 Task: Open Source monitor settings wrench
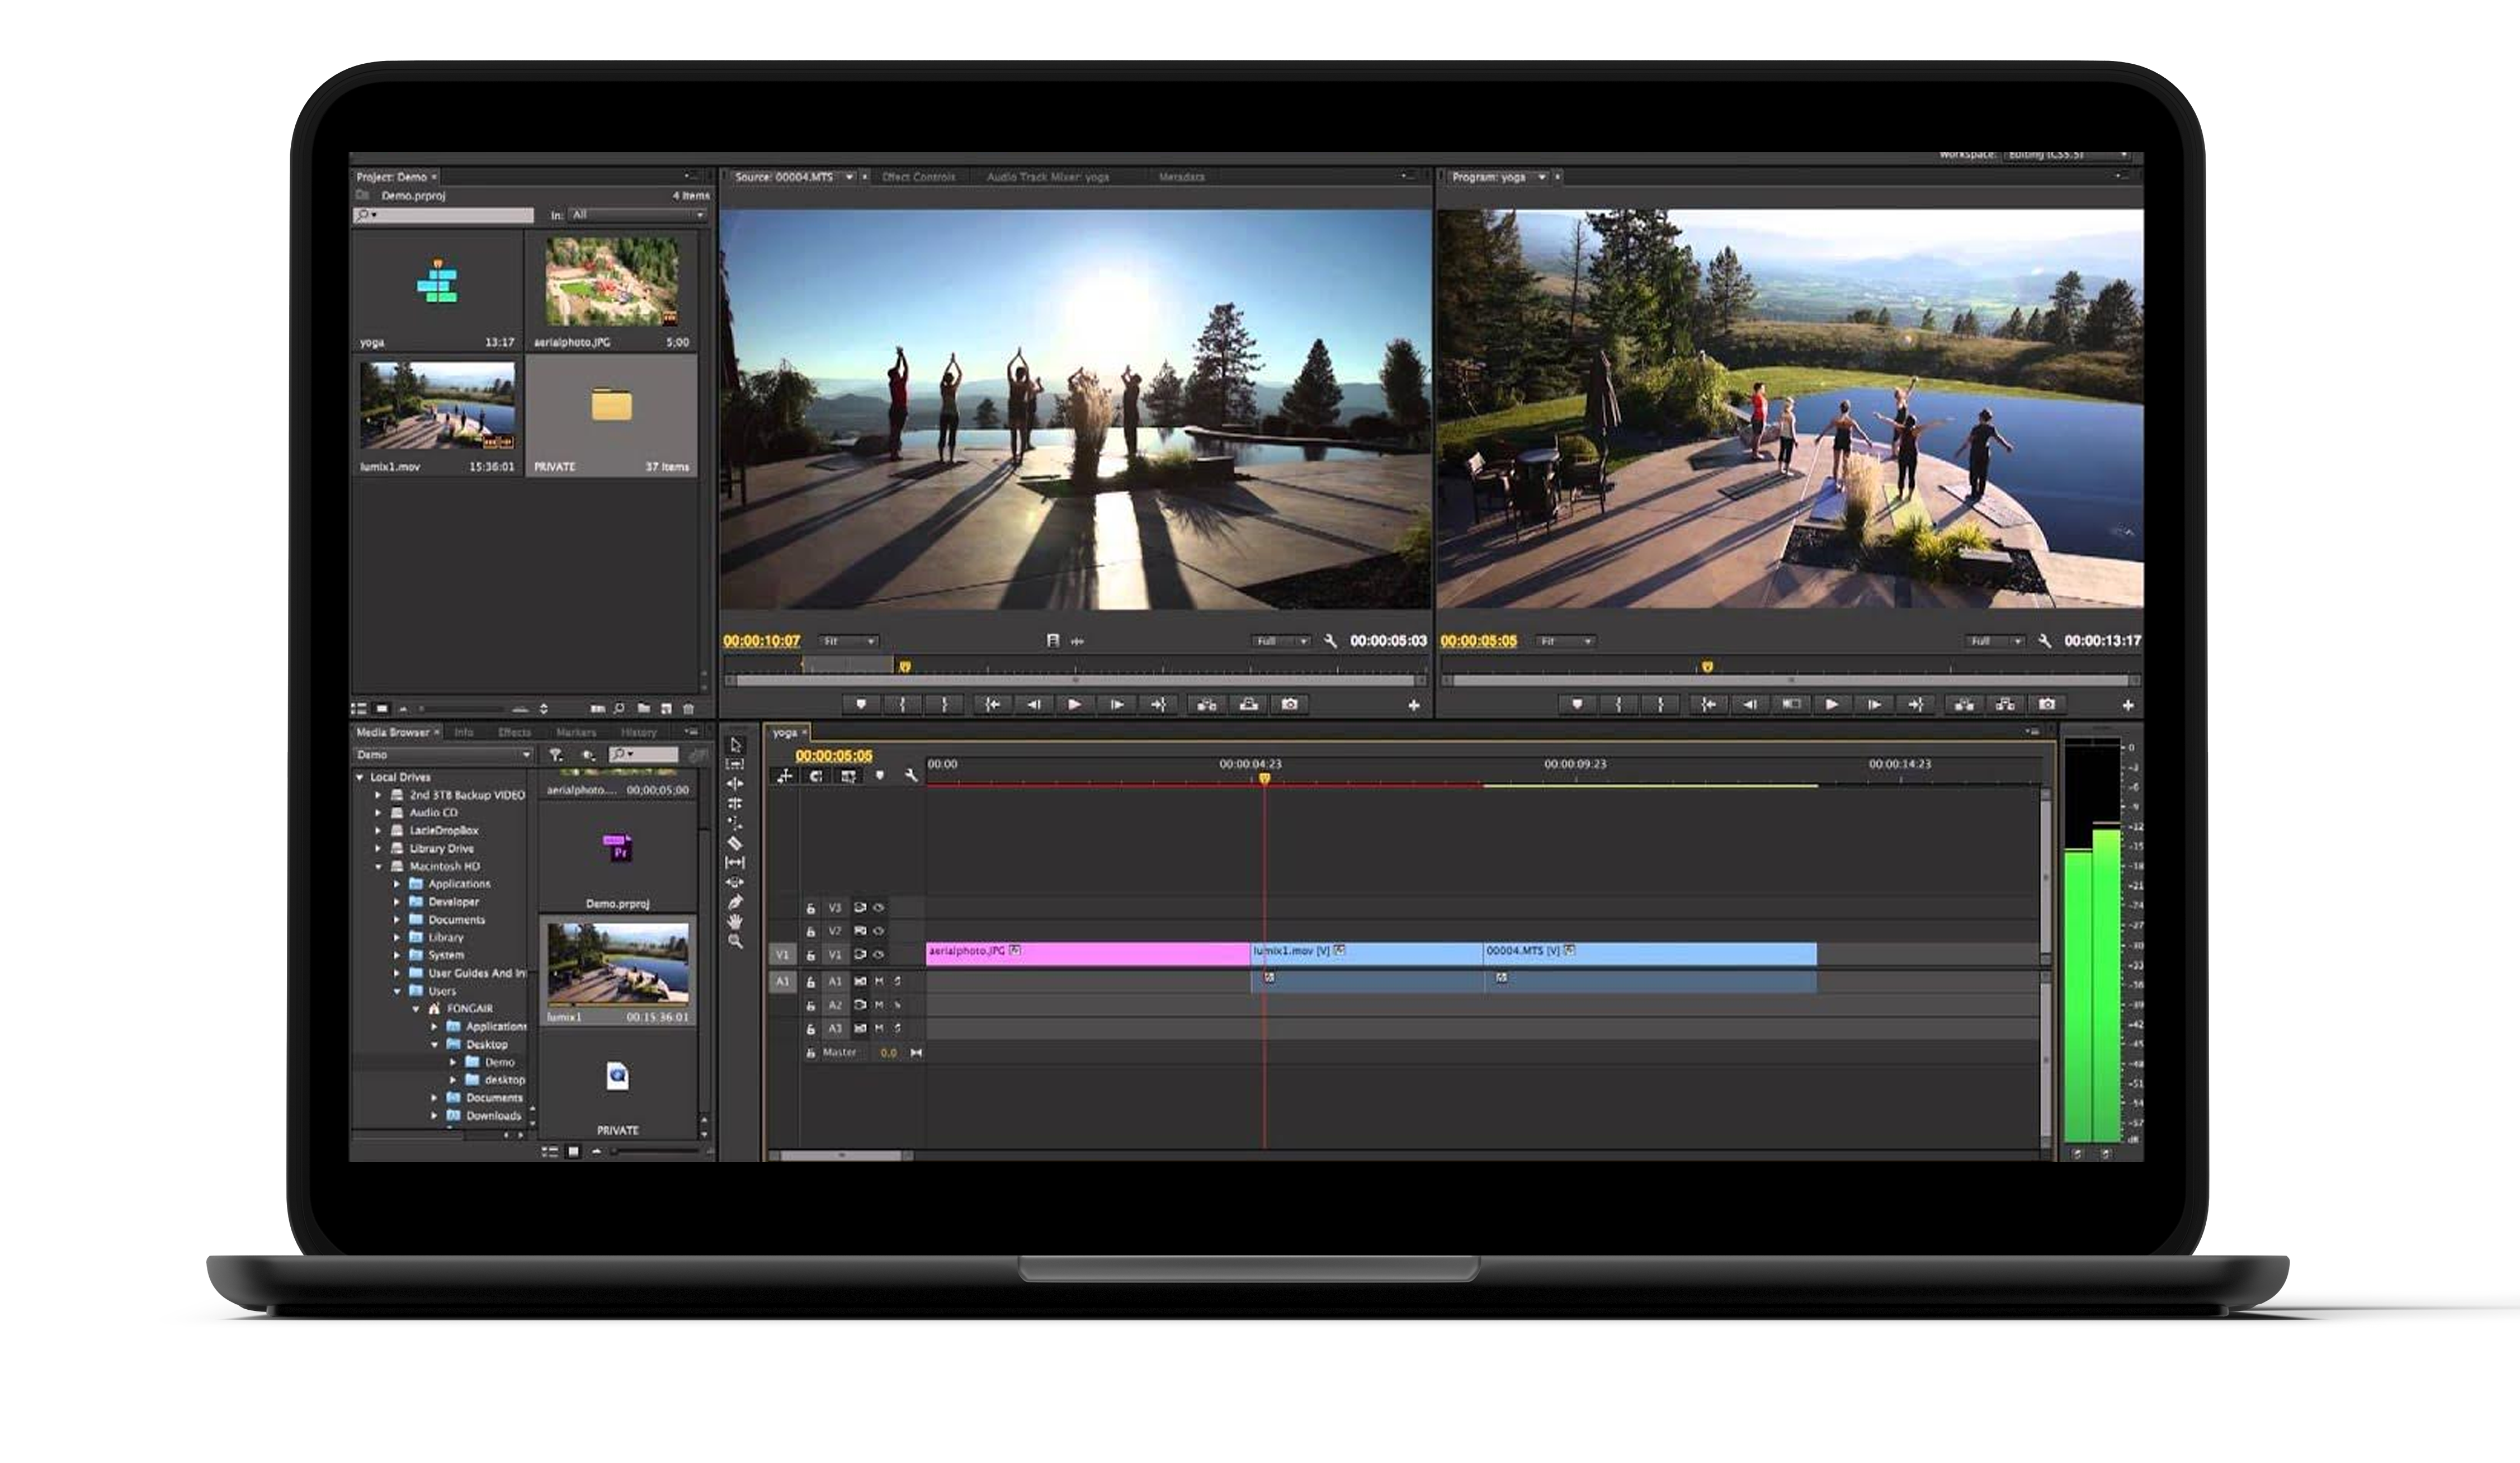pos(1330,641)
